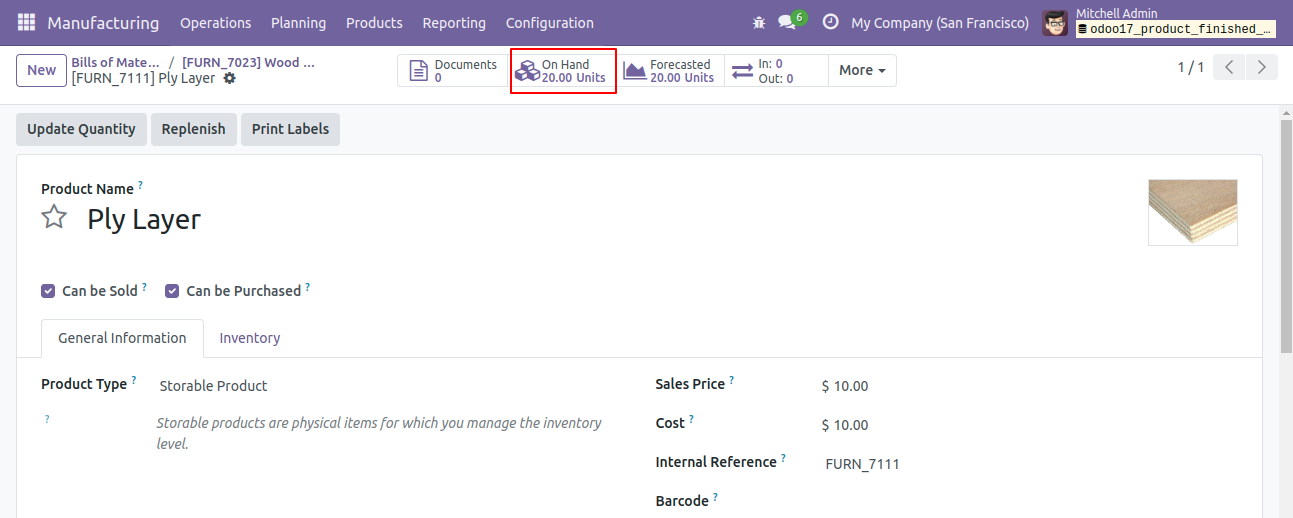Open On Hand stock cubes icon
This screenshot has height=518, width=1293.
click(x=527, y=71)
